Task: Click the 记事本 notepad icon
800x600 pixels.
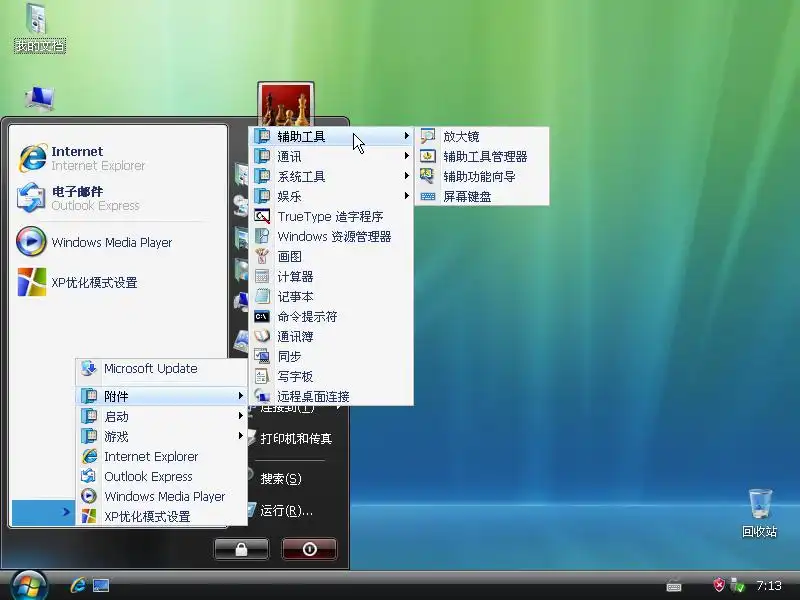Action: (x=262, y=296)
